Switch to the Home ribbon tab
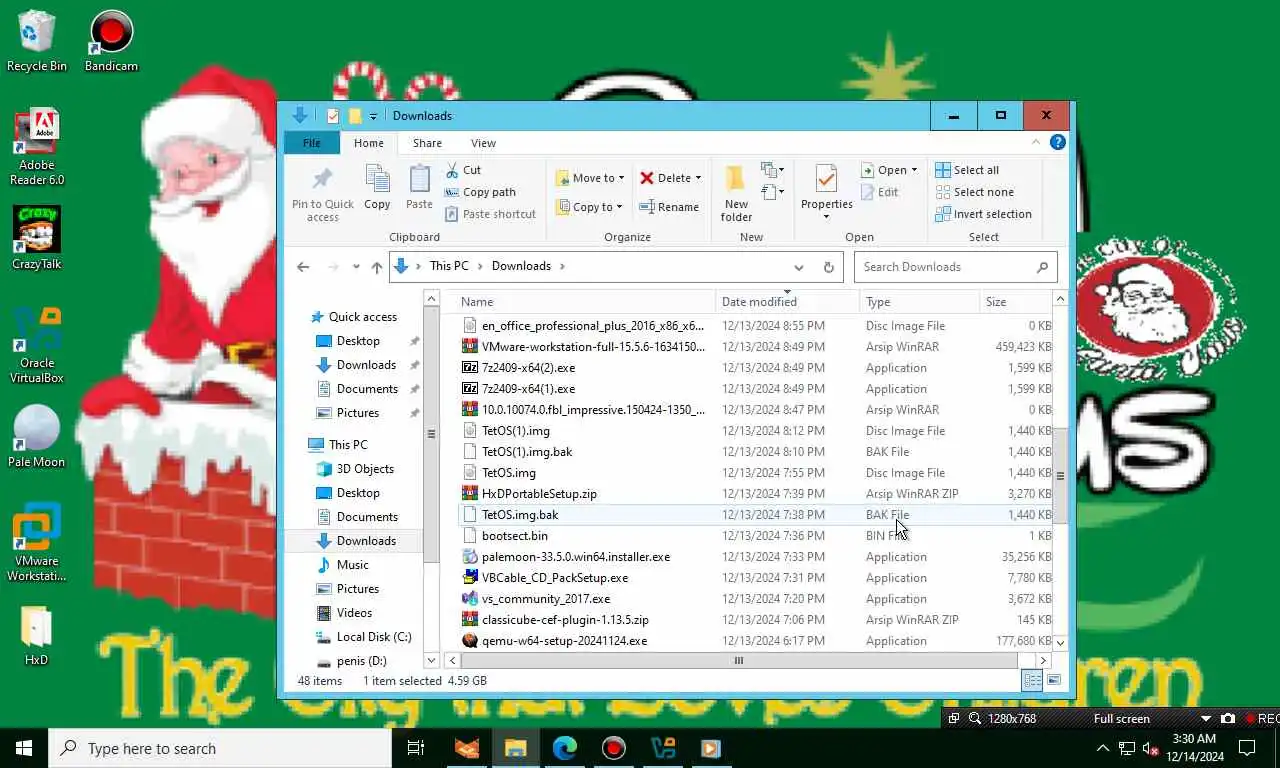This screenshot has height=768, width=1280. tap(368, 143)
